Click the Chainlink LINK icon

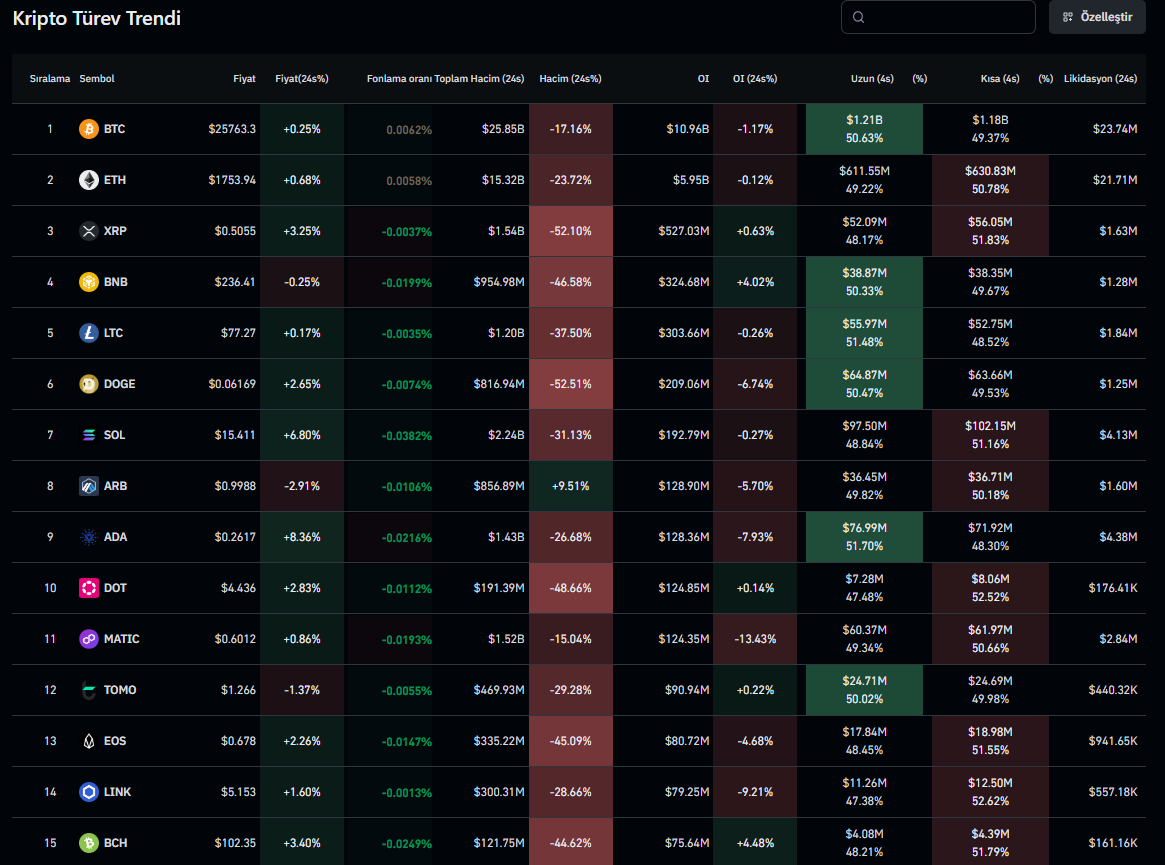coord(89,792)
